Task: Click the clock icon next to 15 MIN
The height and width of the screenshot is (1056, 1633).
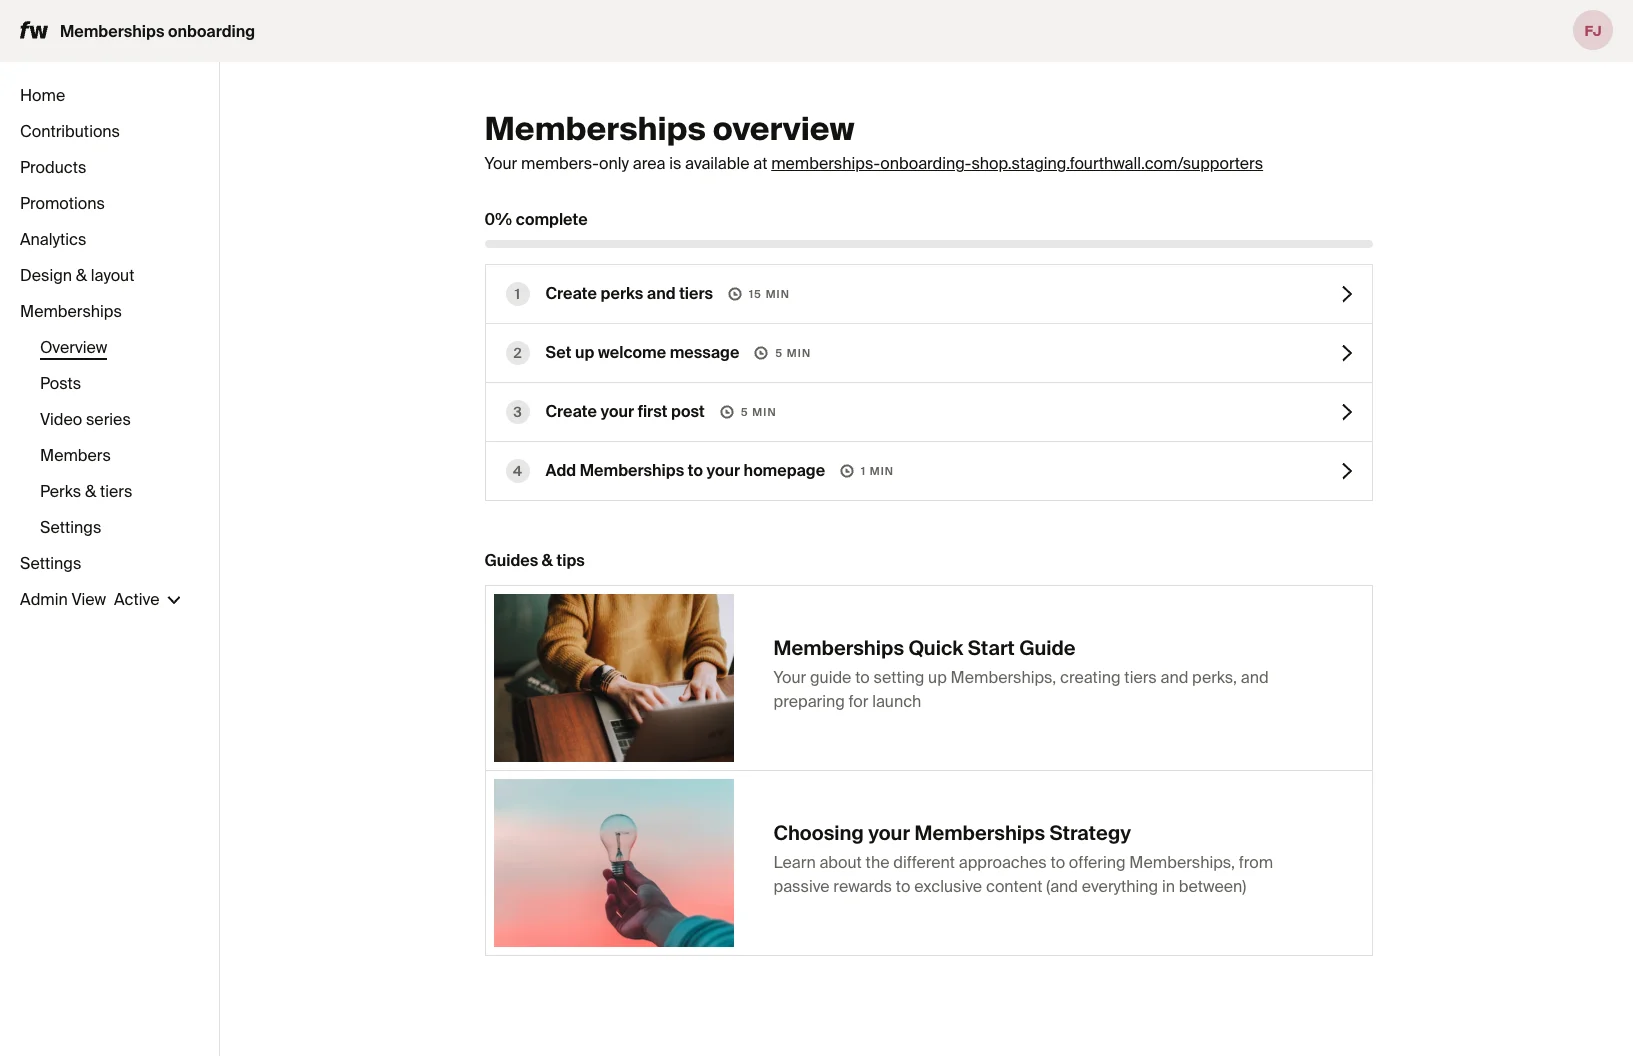Action: pyautogui.click(x=734, y=294)
